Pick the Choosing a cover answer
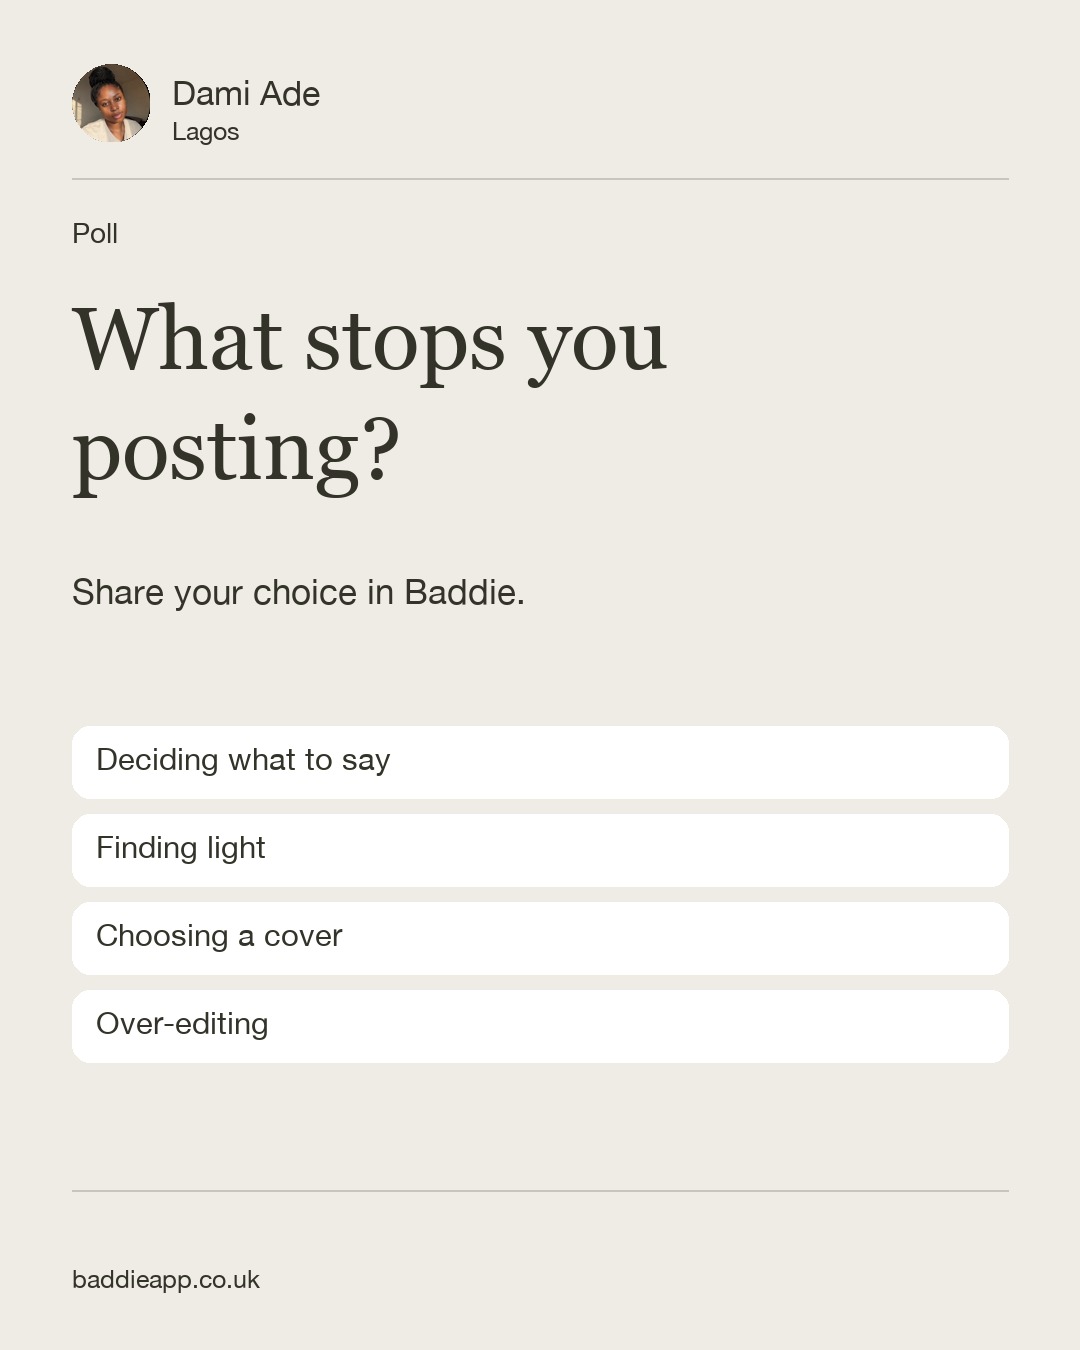 (x=540, y=938)
